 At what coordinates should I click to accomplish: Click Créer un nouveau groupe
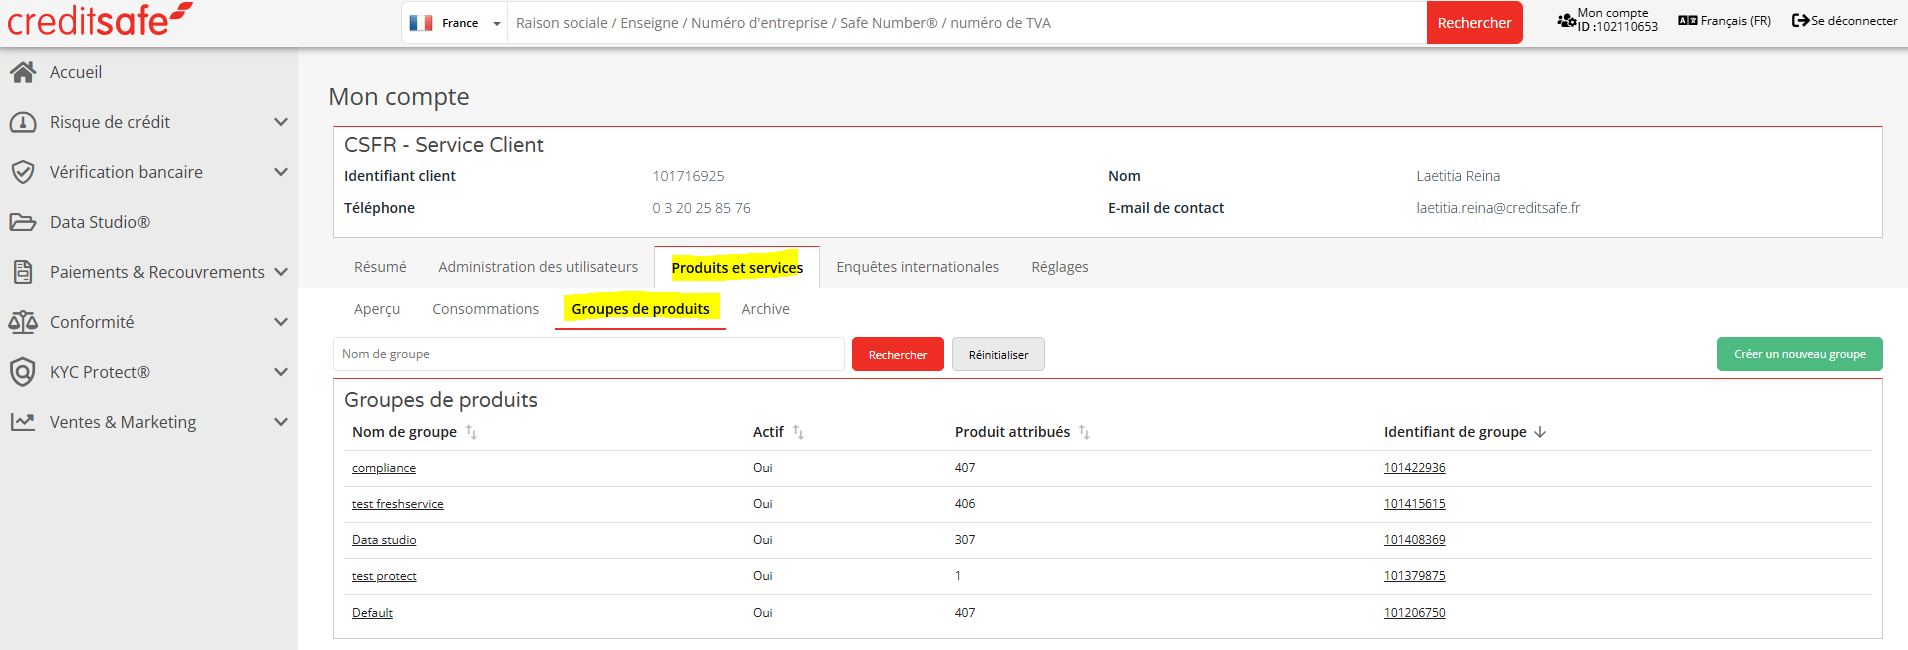[1799, 354]
